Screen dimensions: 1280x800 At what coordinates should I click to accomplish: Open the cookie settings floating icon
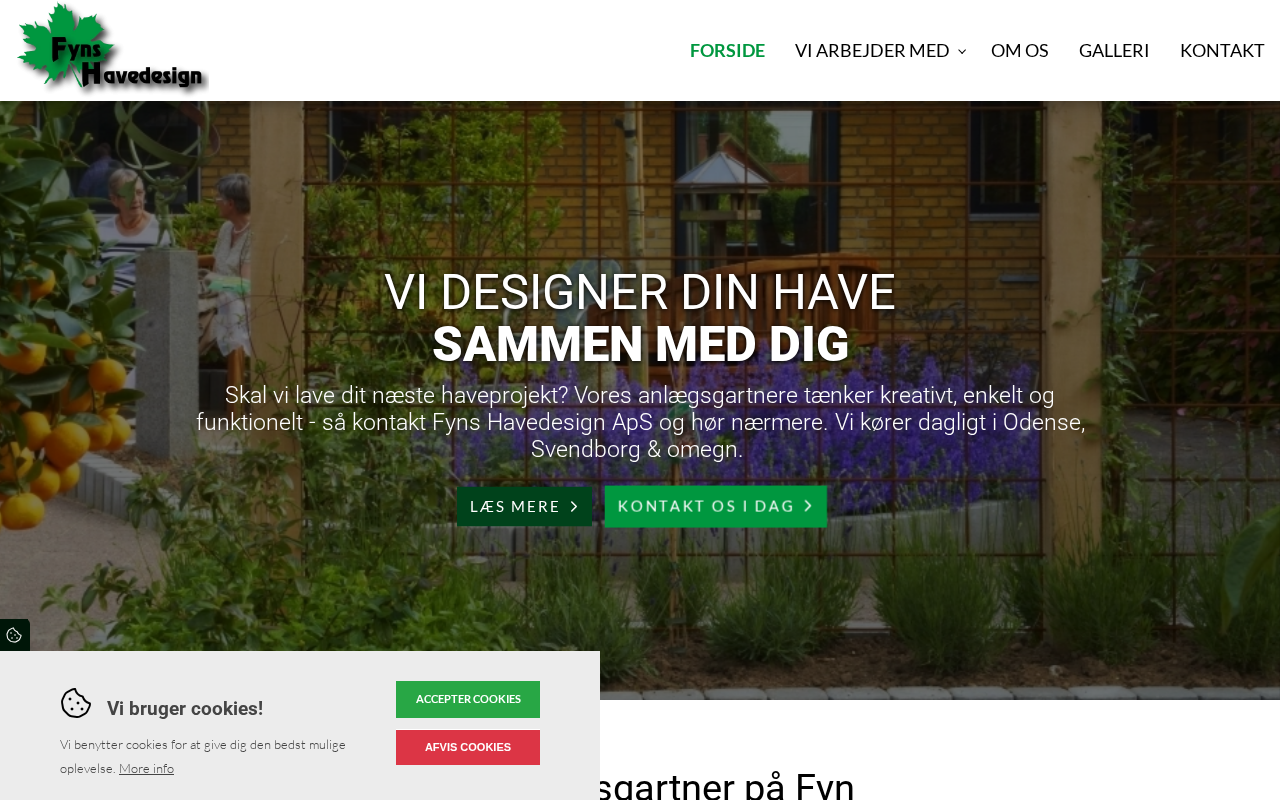(x=14, y=635)
